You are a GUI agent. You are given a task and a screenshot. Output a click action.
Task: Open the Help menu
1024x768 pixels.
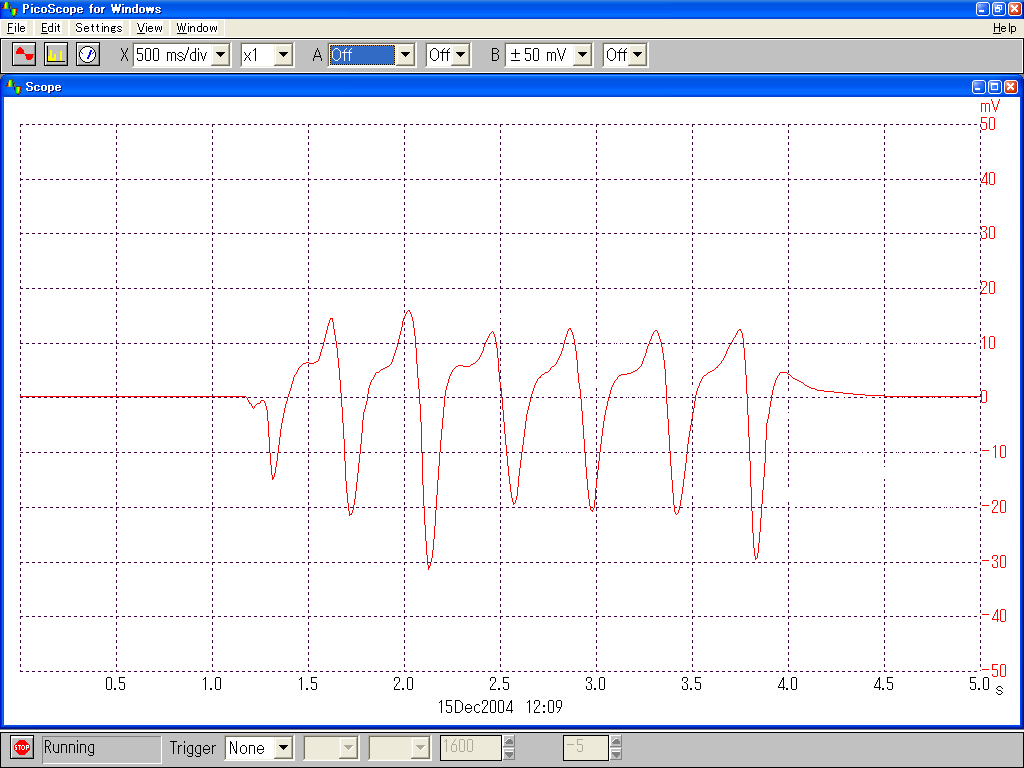pos(1004,28)
